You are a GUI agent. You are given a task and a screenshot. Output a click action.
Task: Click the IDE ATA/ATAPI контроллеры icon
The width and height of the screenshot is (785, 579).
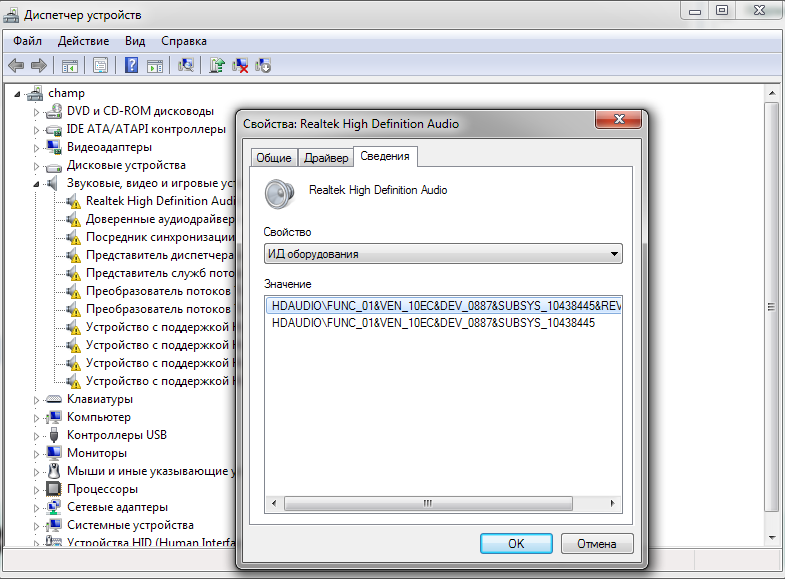tap(54, 130)
